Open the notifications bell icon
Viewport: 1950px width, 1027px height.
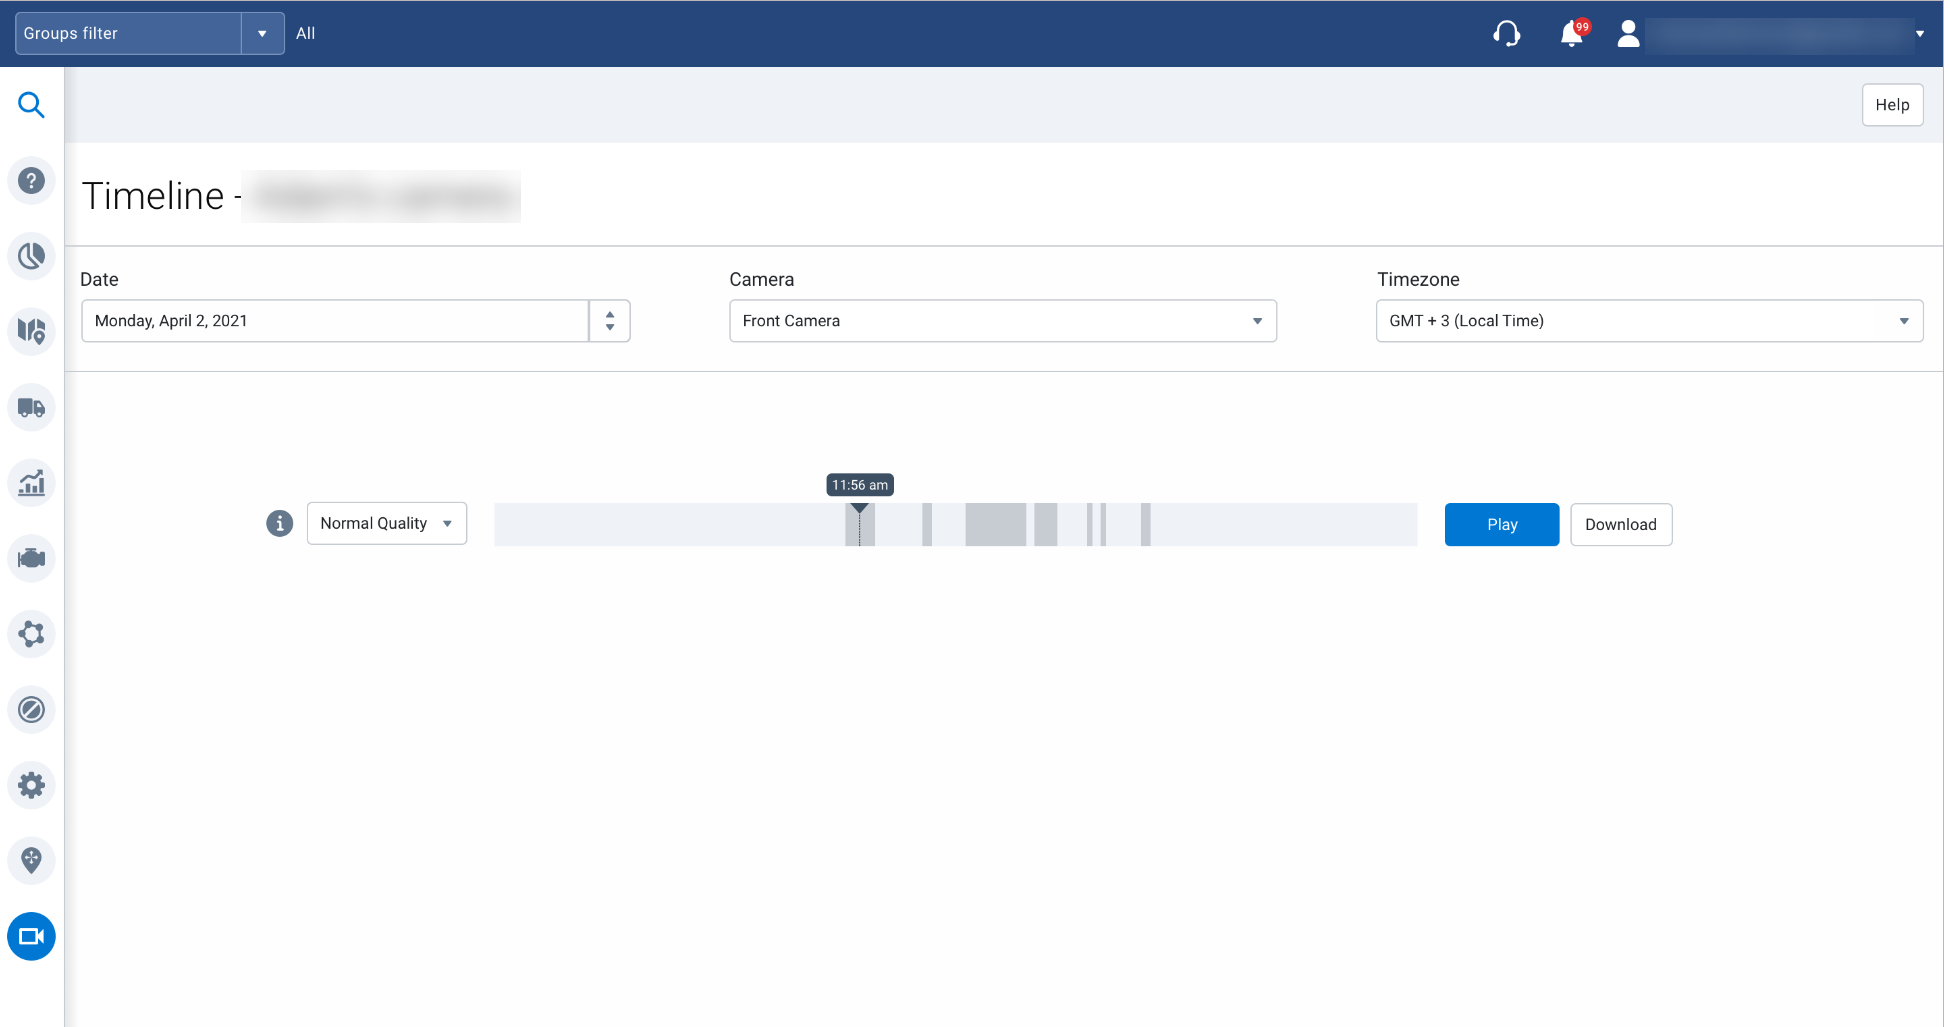pos(1572,34)
